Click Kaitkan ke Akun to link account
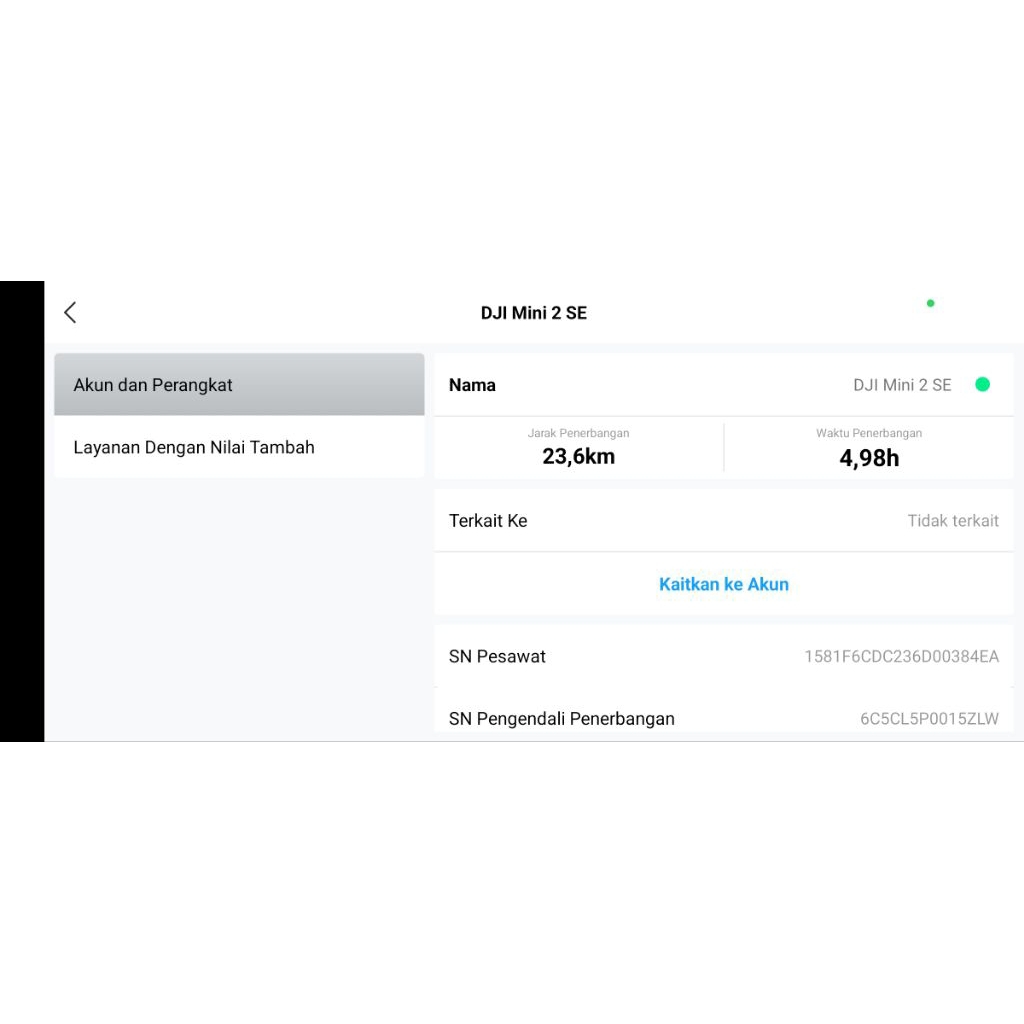The width and height of the screenshot is (1024, 1024). (723, 584)
